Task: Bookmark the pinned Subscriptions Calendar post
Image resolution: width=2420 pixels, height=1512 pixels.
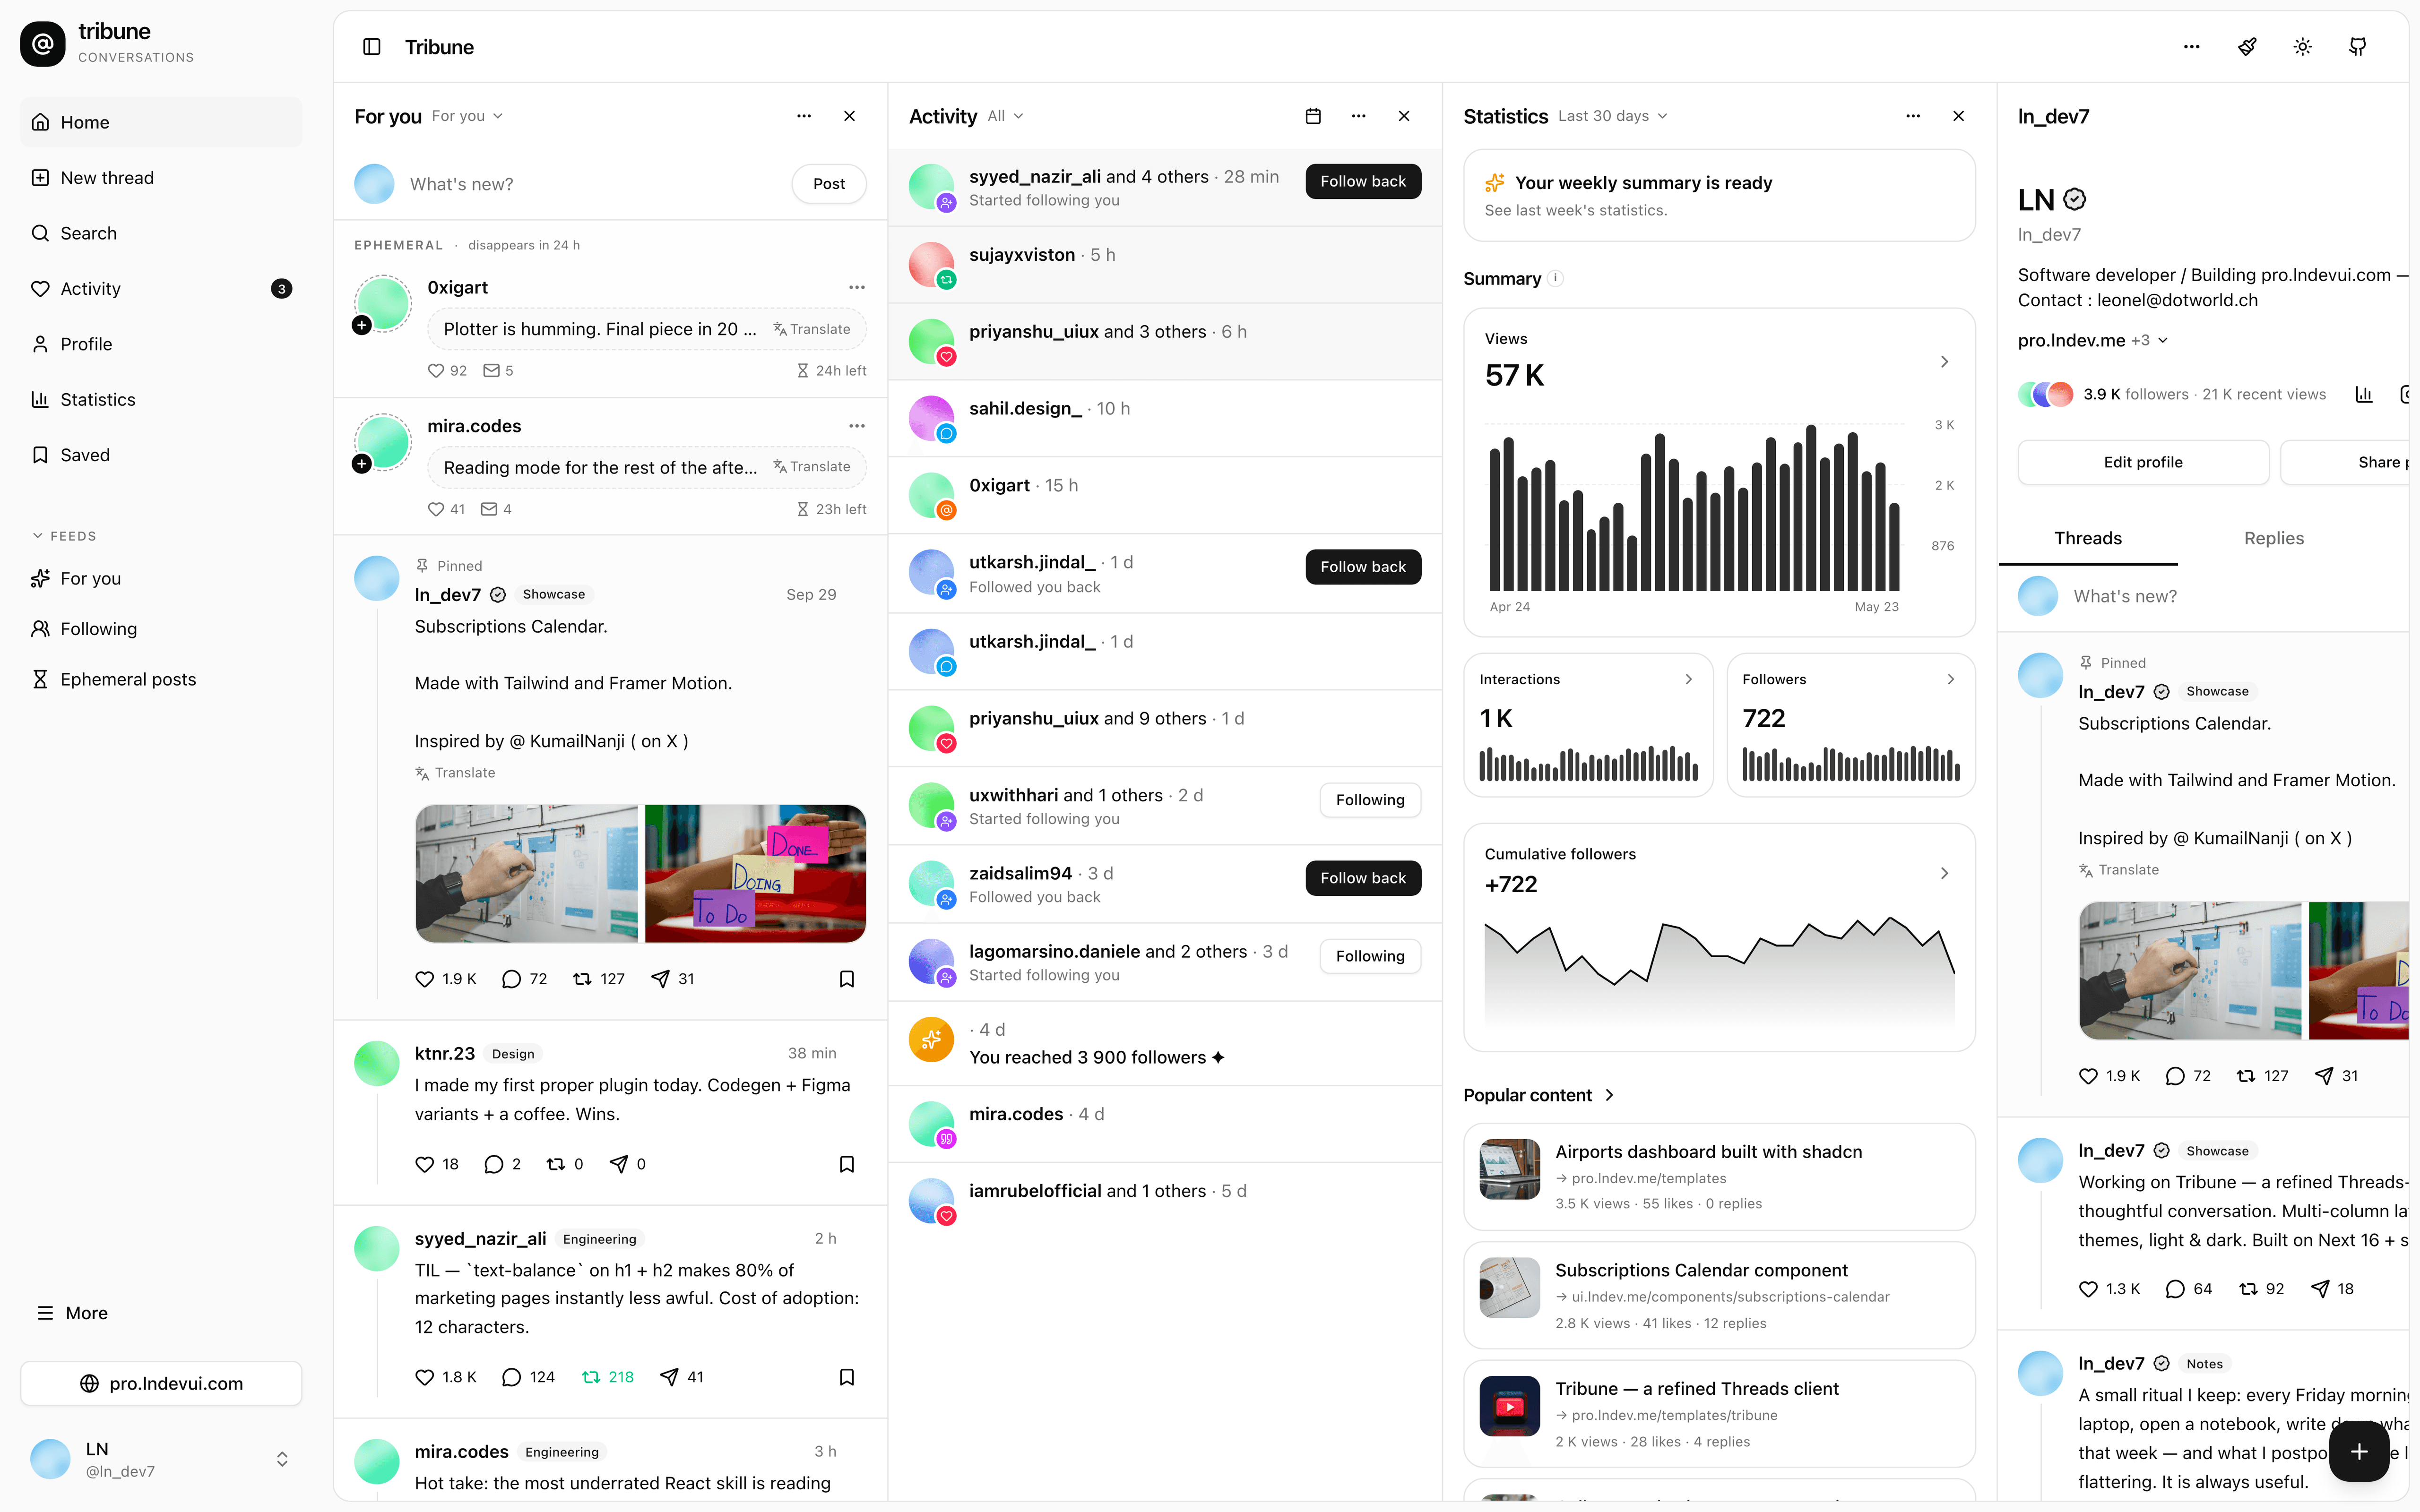Action: (847, 979)
